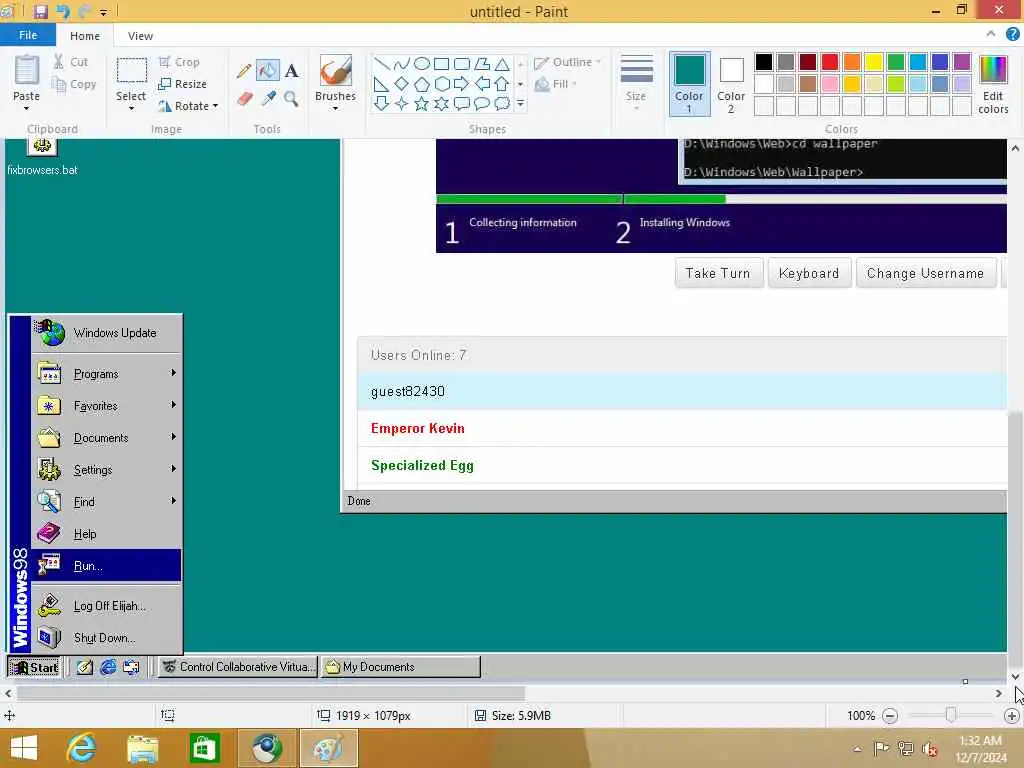Pick the yellow color swatch

coord(874,62)
